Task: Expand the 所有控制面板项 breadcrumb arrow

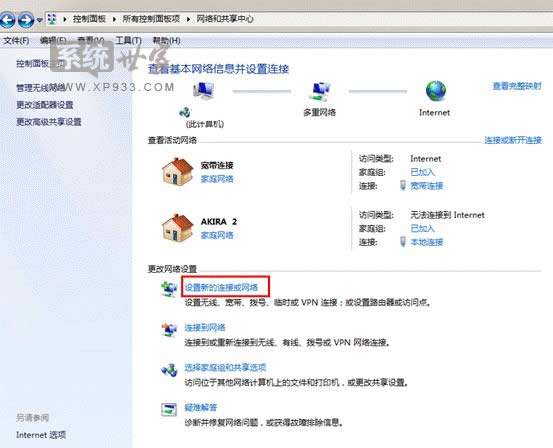Action: point(188,19)
